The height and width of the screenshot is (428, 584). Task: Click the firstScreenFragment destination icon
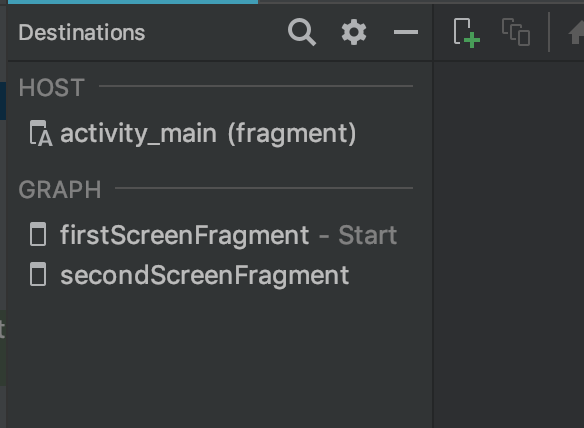pyautogui.click(x=38, y=234)
